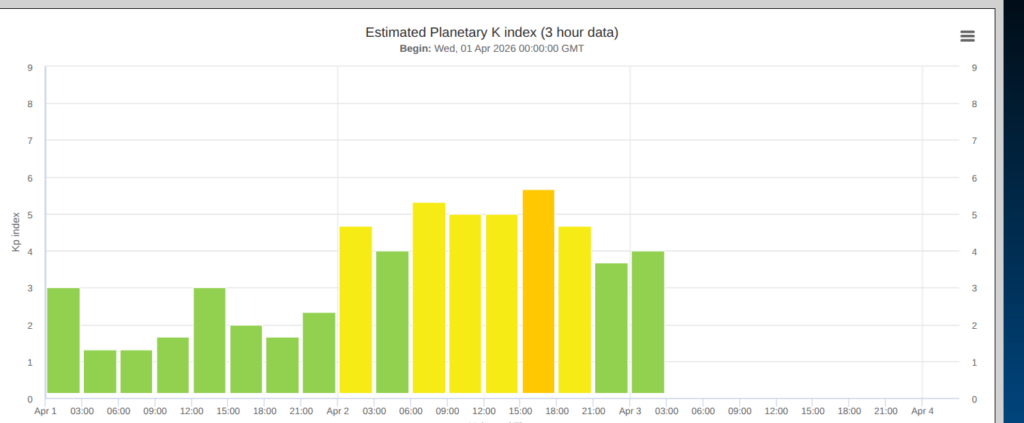Click the 'Apr 2' x-axis label

(338, 410)
